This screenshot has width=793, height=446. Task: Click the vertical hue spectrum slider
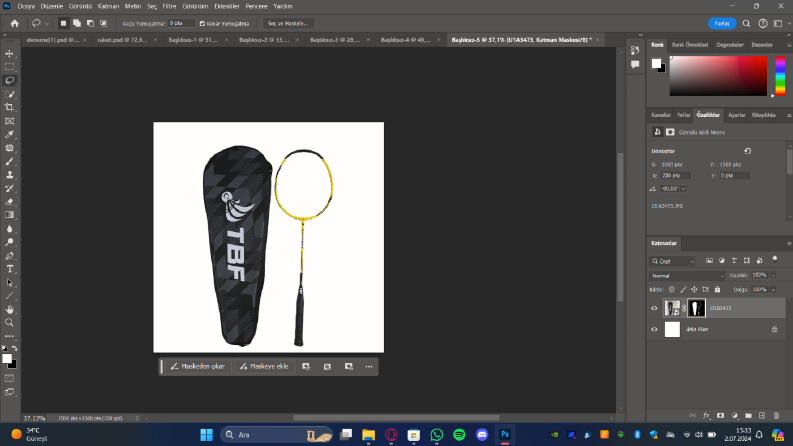780,76
